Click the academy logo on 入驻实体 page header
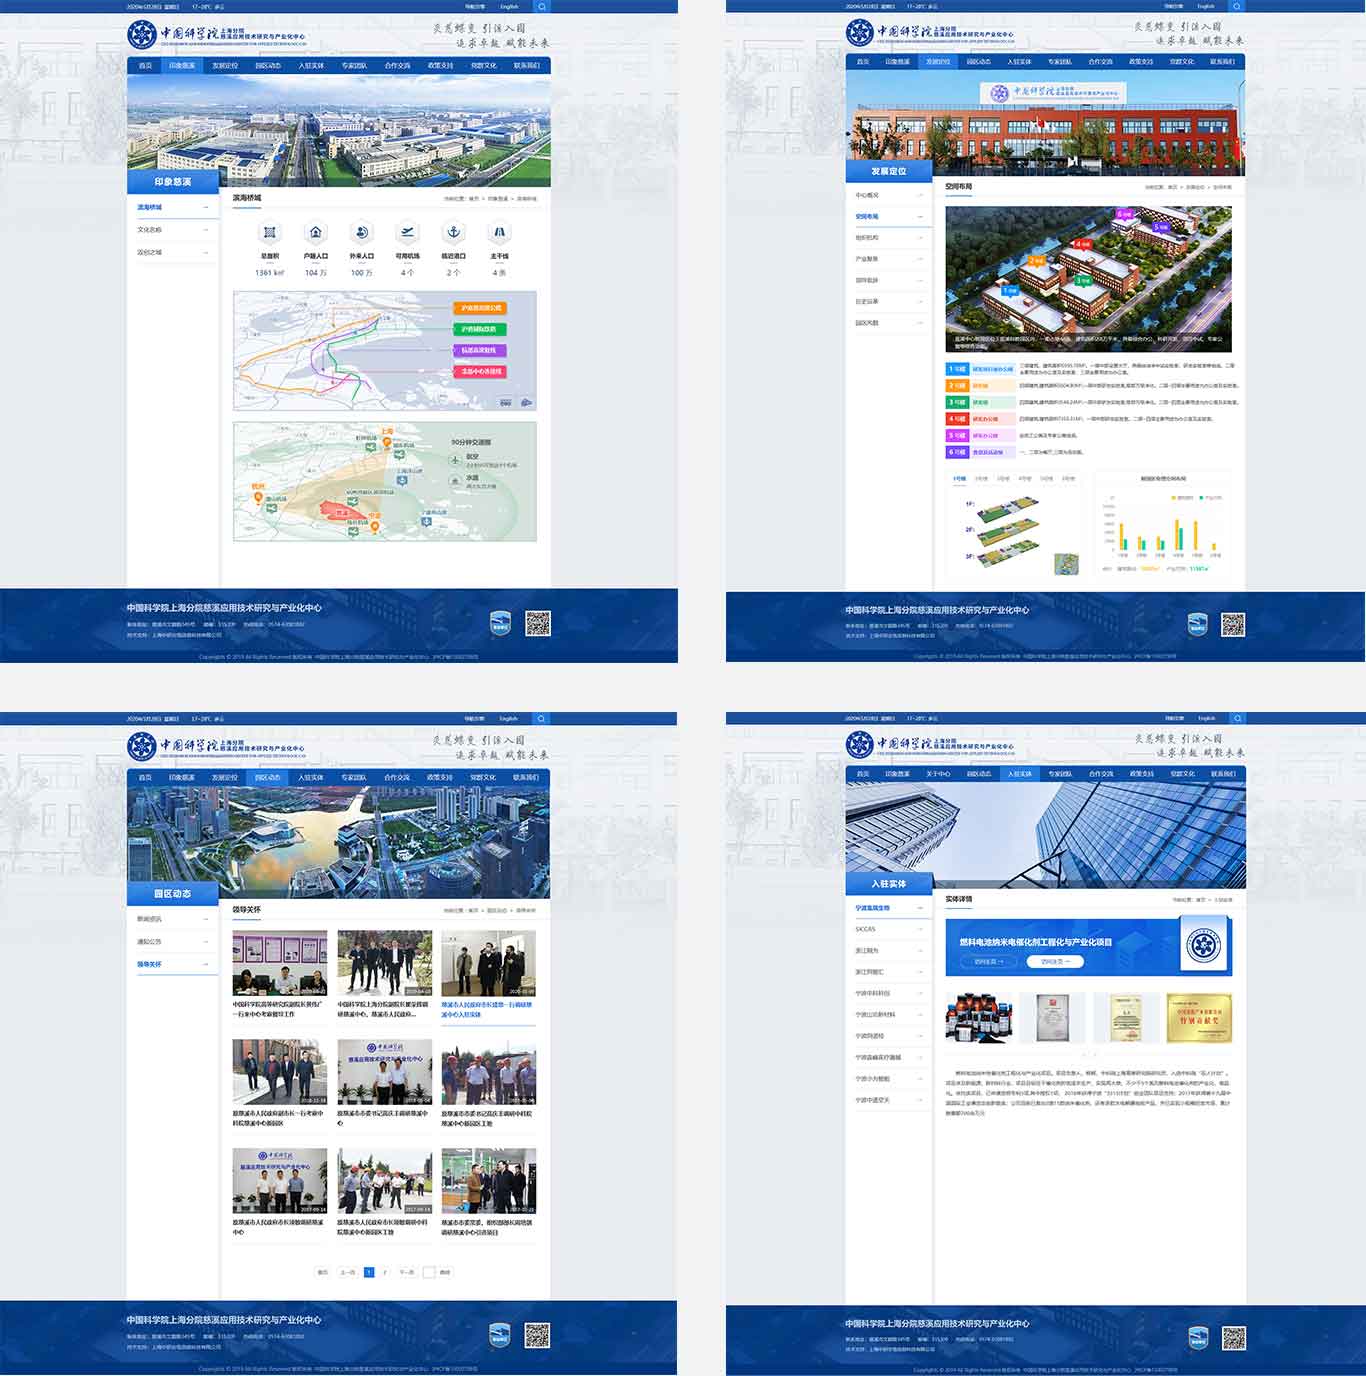The height and width of the screenshot is (1376, 1366). (x=860, y=744)
